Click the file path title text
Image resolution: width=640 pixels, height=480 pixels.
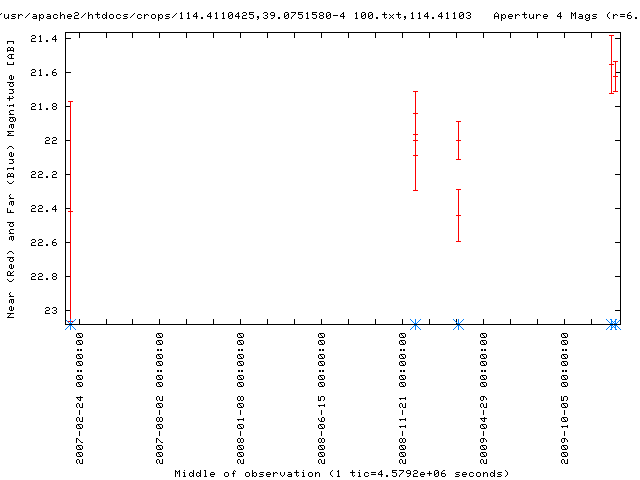[236, 16]
